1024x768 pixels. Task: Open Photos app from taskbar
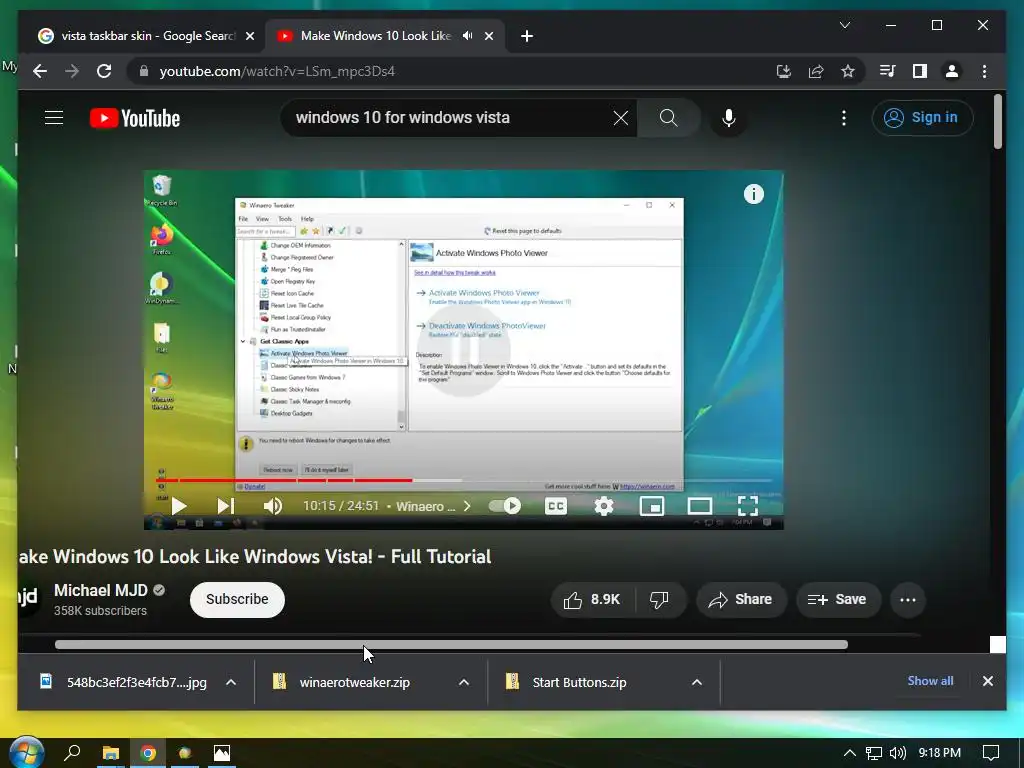tap(222, 753)
